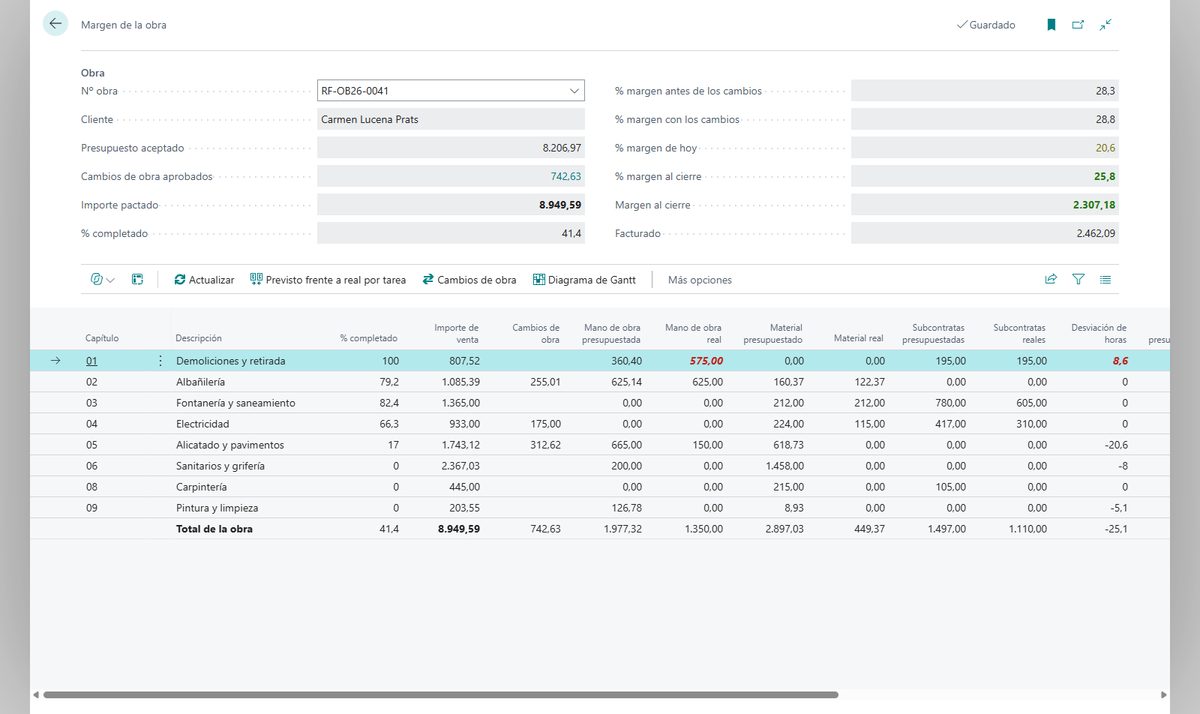This screenshot has width=1200, height=714.
Task: Open chapter 01 link
Action: tap(92, 361)
